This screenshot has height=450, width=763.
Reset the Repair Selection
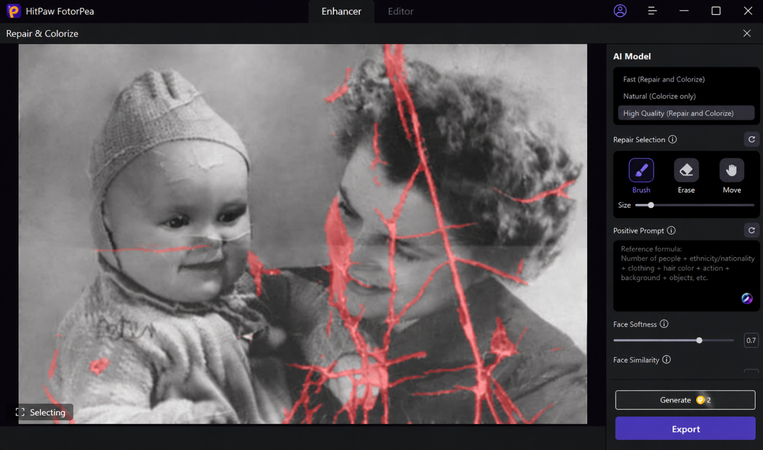coord(751,140)
